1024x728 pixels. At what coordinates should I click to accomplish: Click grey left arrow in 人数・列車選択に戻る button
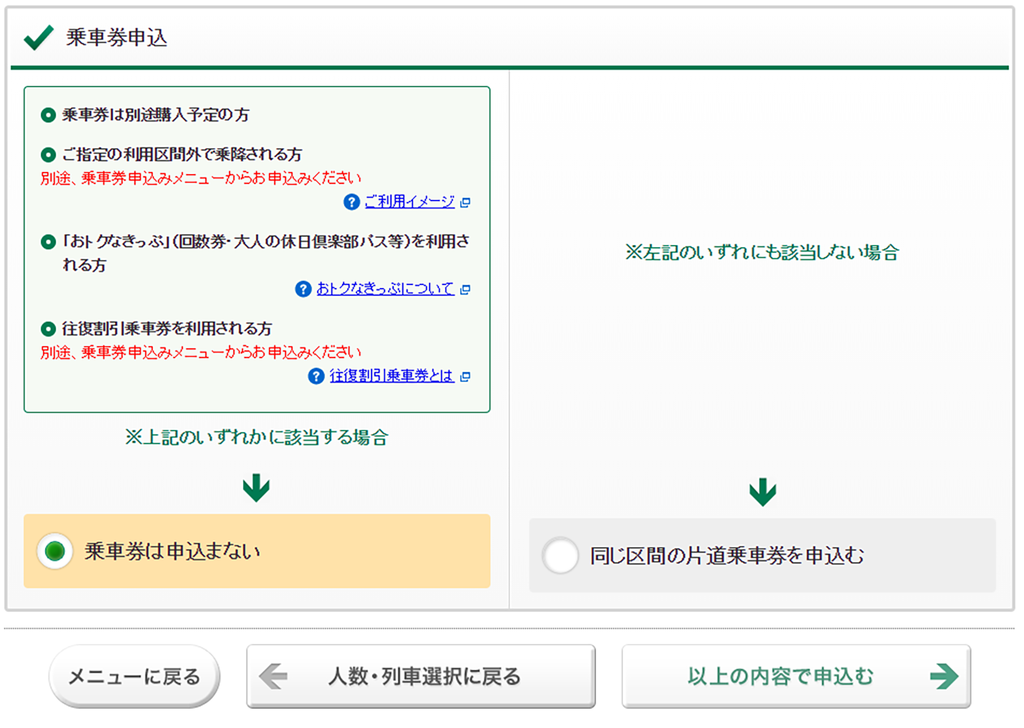pyautogui.click(x=274, y=676)
